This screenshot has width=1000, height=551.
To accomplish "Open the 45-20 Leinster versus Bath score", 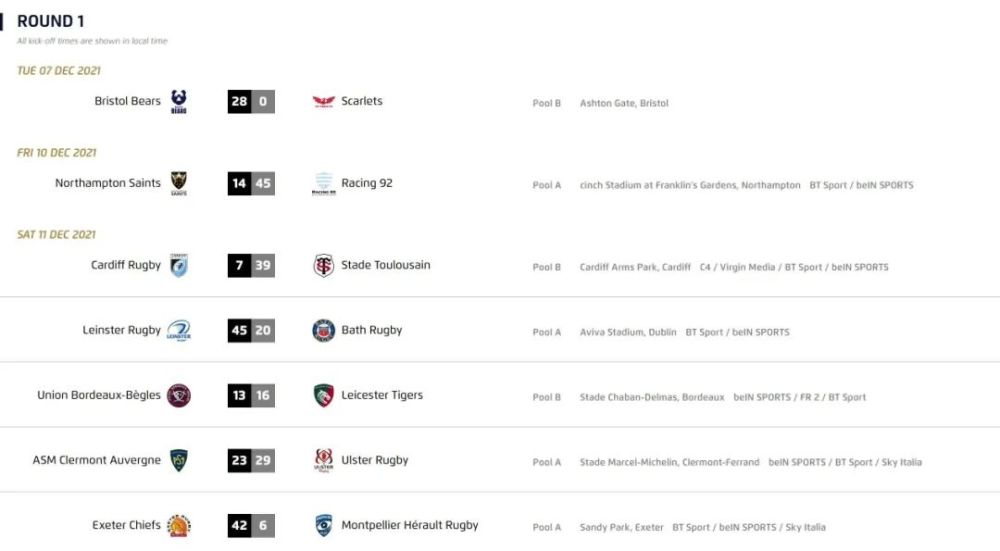I will 251,330.
